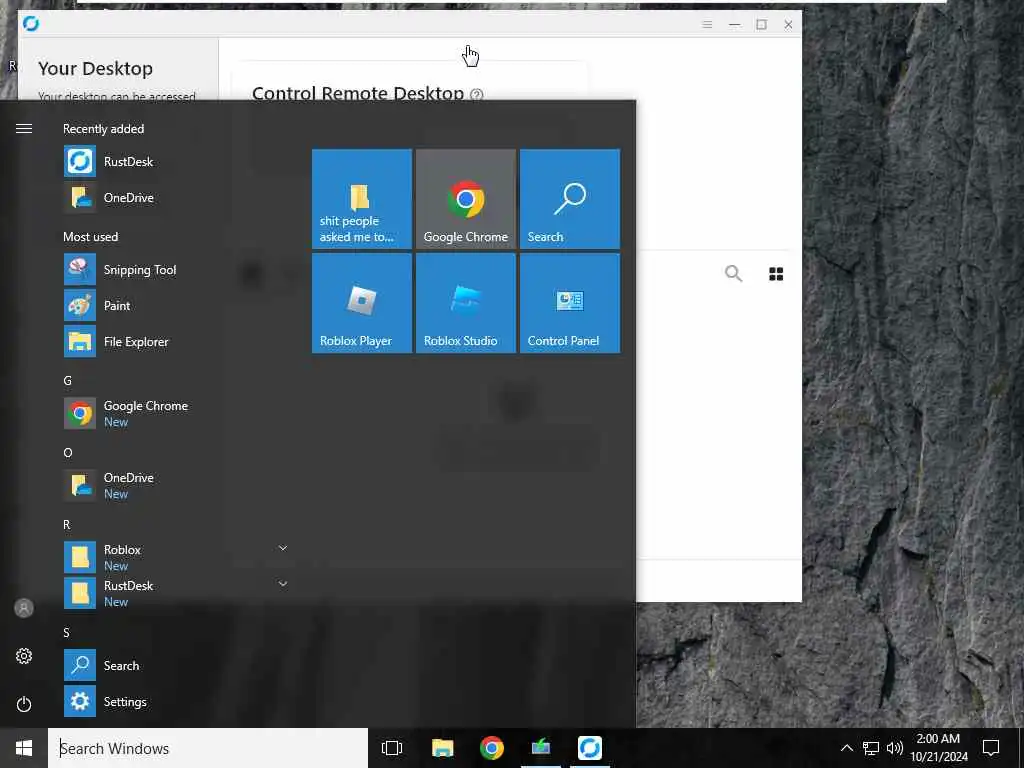Click the letter G section header
This screenshot has height=768, width=1024.
click(67, 380)
